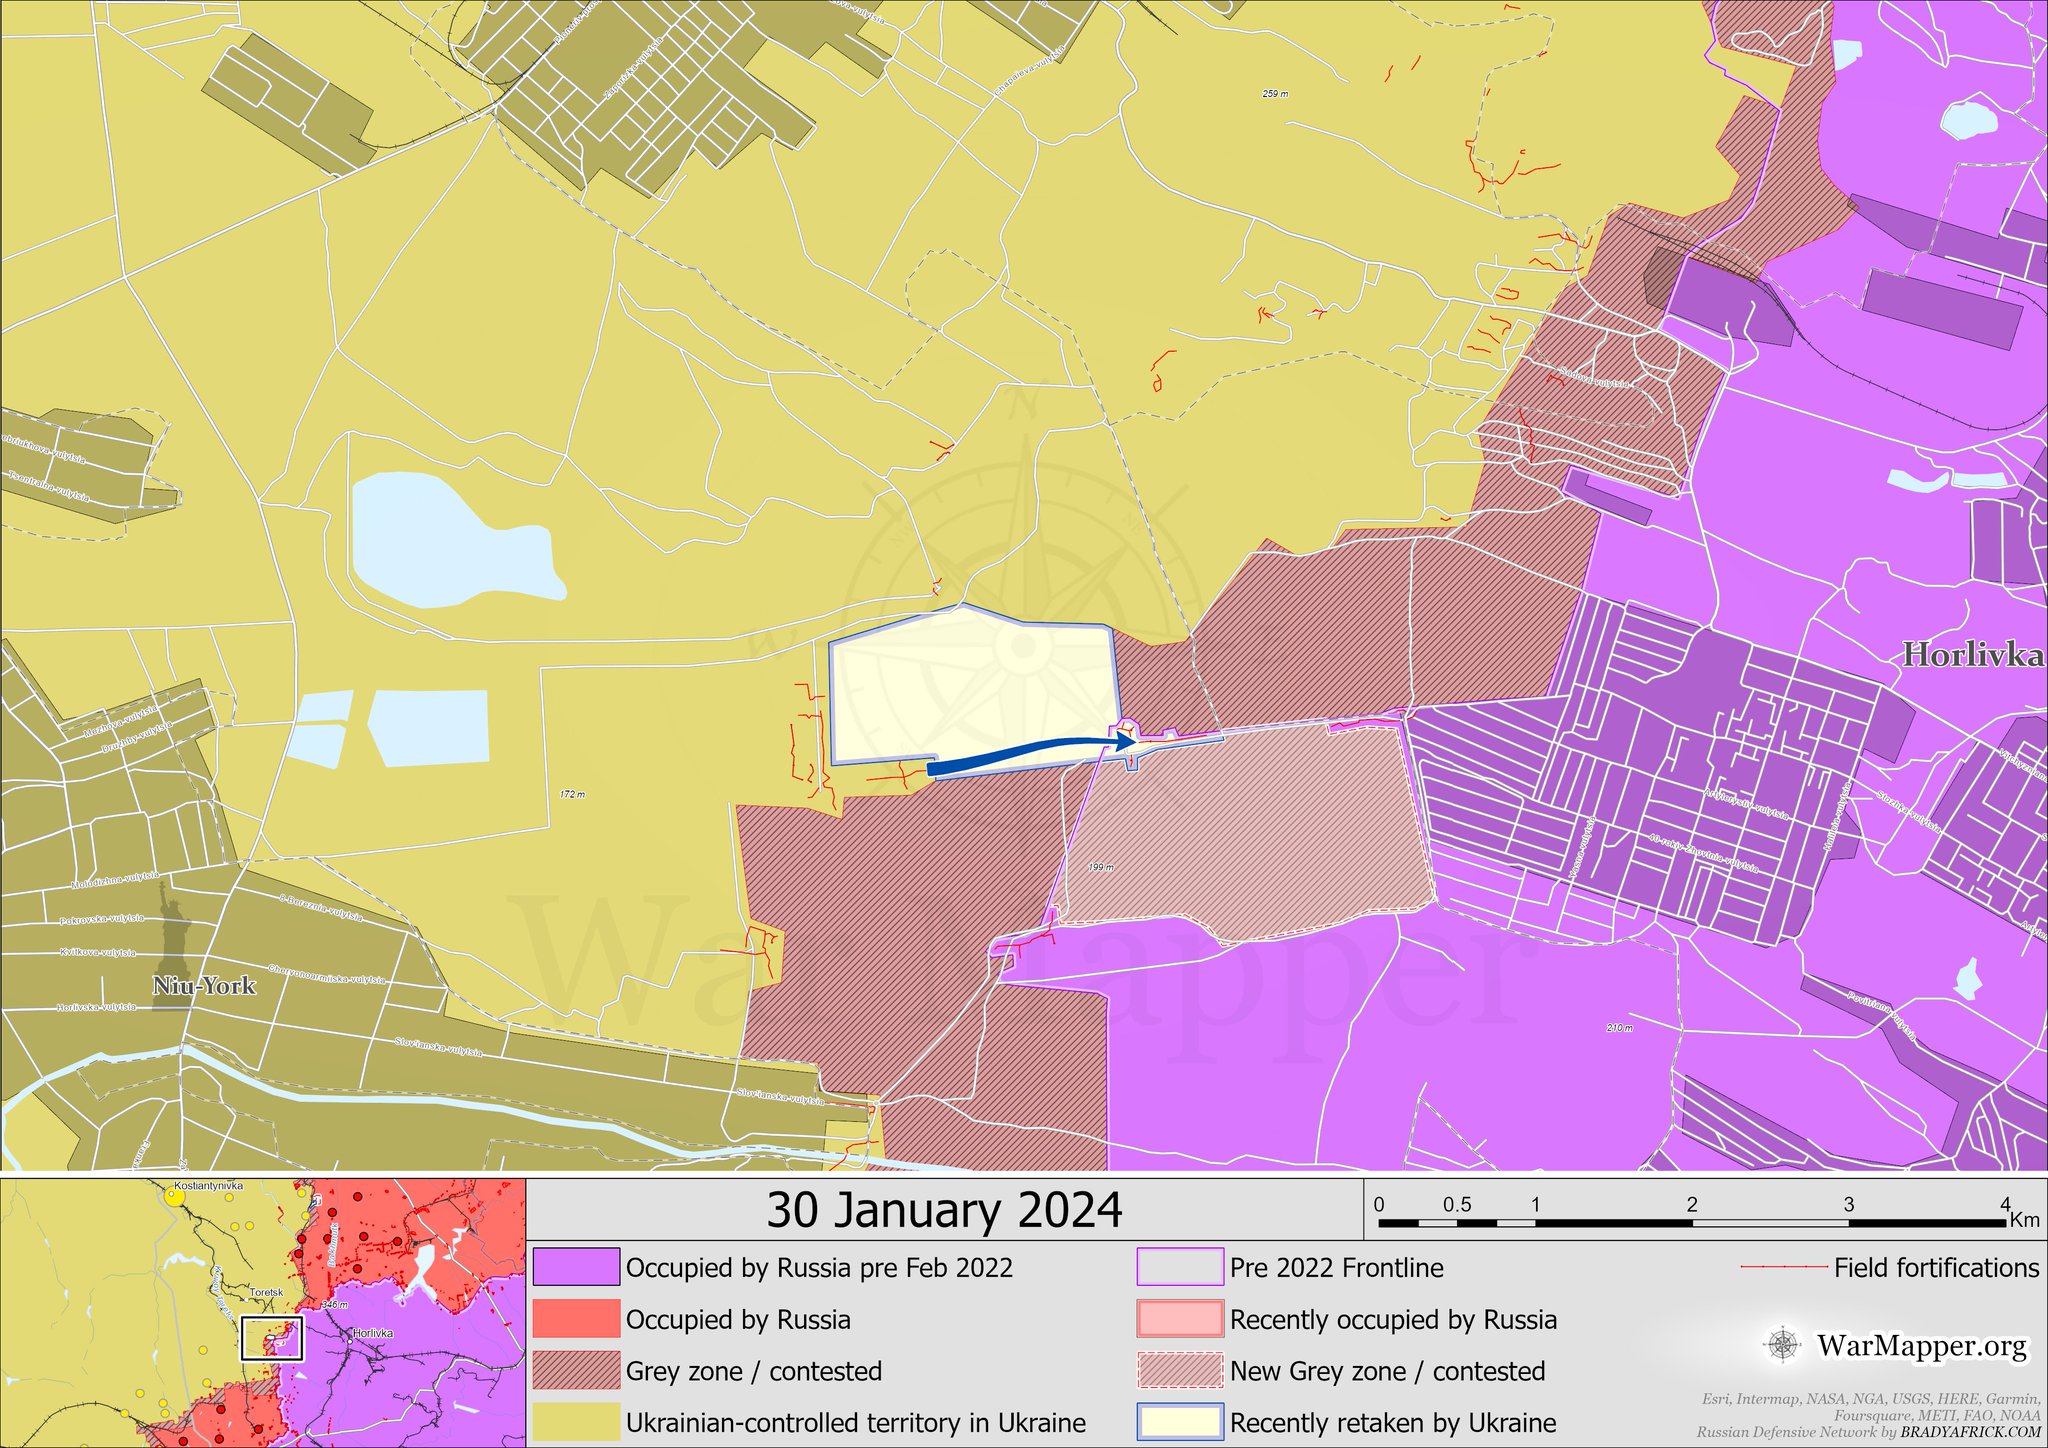Click the BRADYAFRICK.COM credit link
Image resolution: width=2048 pixels, height=1448 pixels.
pos(1970,1432)
